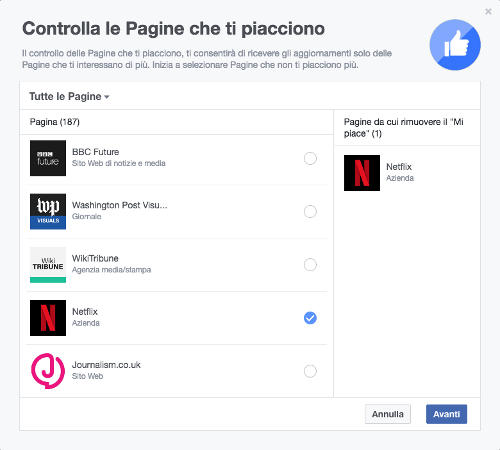Uncheck the Netflix selection checkmark
Viewport: 500px width, 450px height.
pos(310,318)
